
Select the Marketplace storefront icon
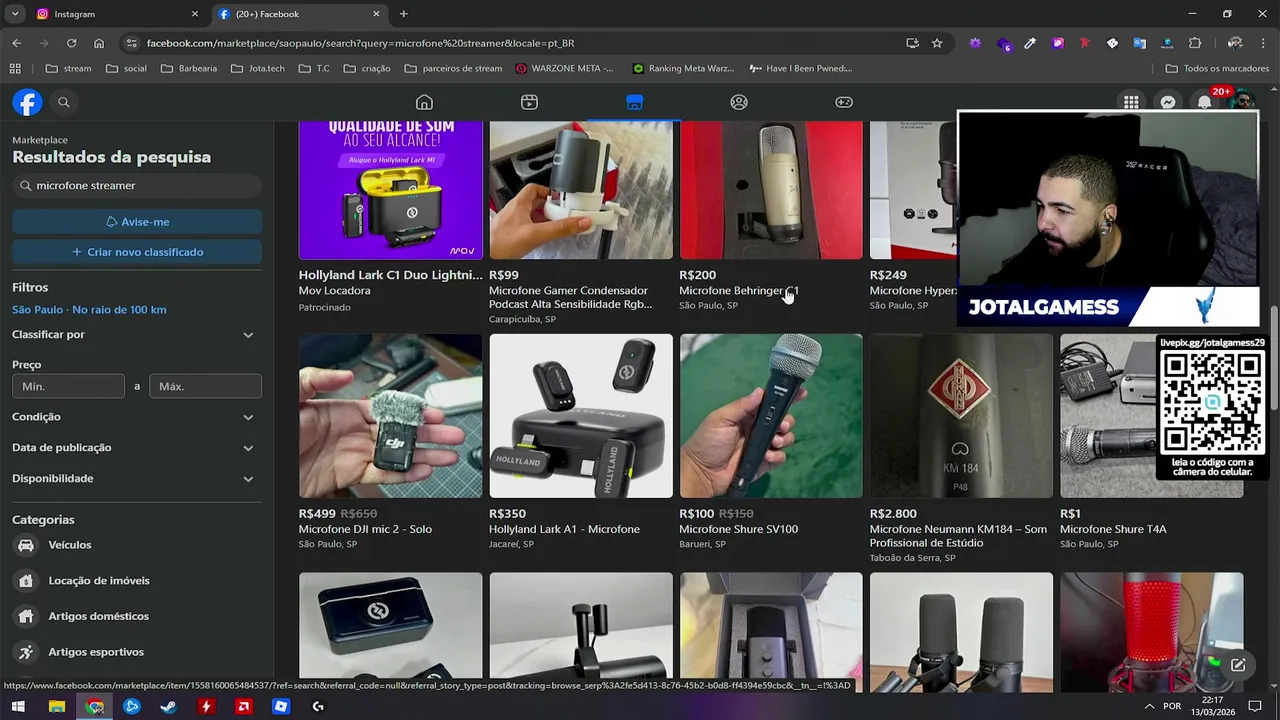click(634, 102)
